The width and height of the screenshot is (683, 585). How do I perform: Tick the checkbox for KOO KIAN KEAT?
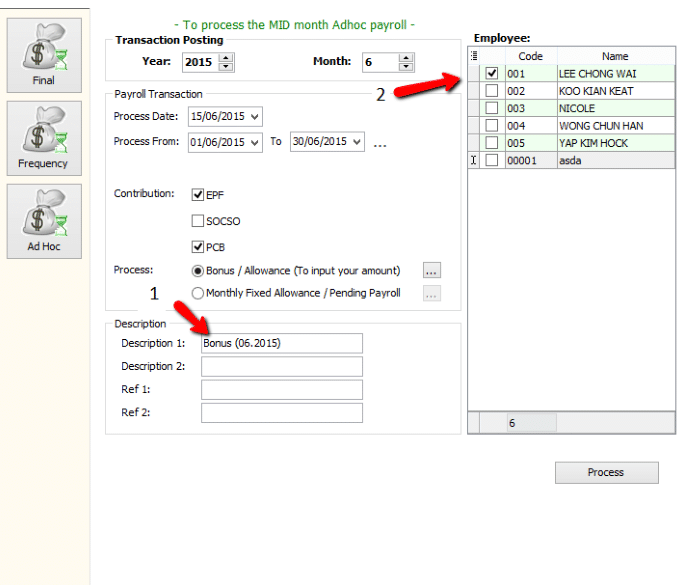(491, 91)
